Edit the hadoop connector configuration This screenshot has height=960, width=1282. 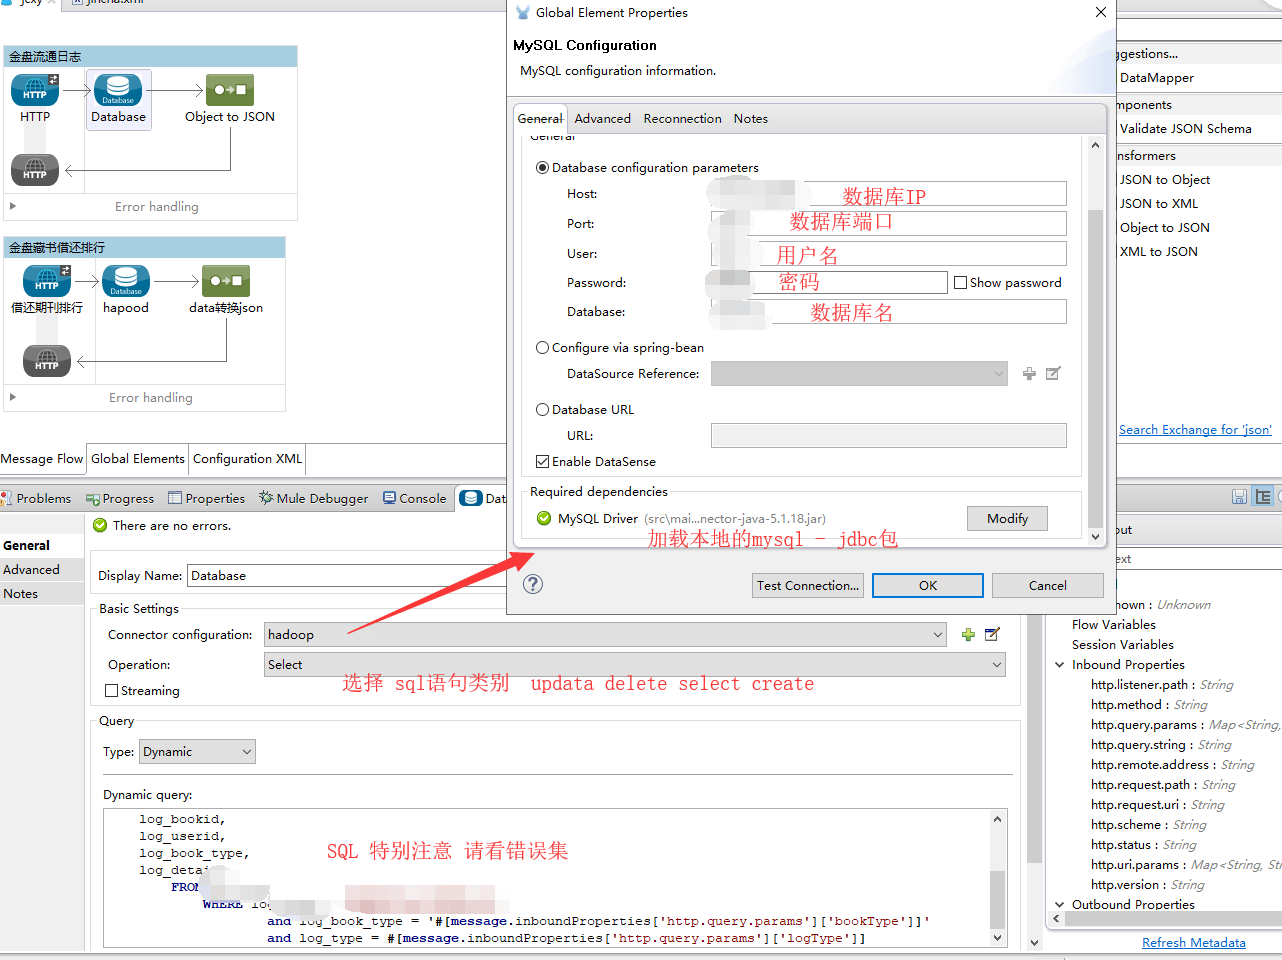tap(992, 635)
